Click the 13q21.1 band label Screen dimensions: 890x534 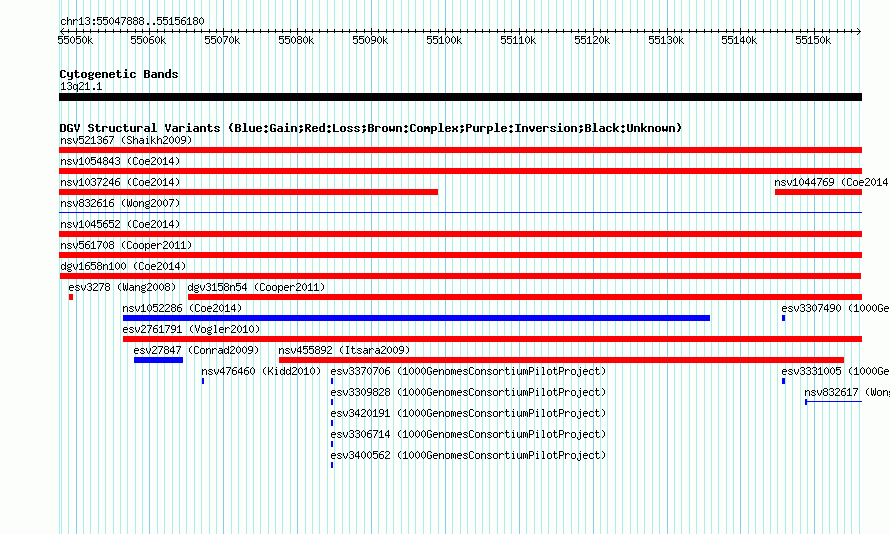click(x=81, y=86)
